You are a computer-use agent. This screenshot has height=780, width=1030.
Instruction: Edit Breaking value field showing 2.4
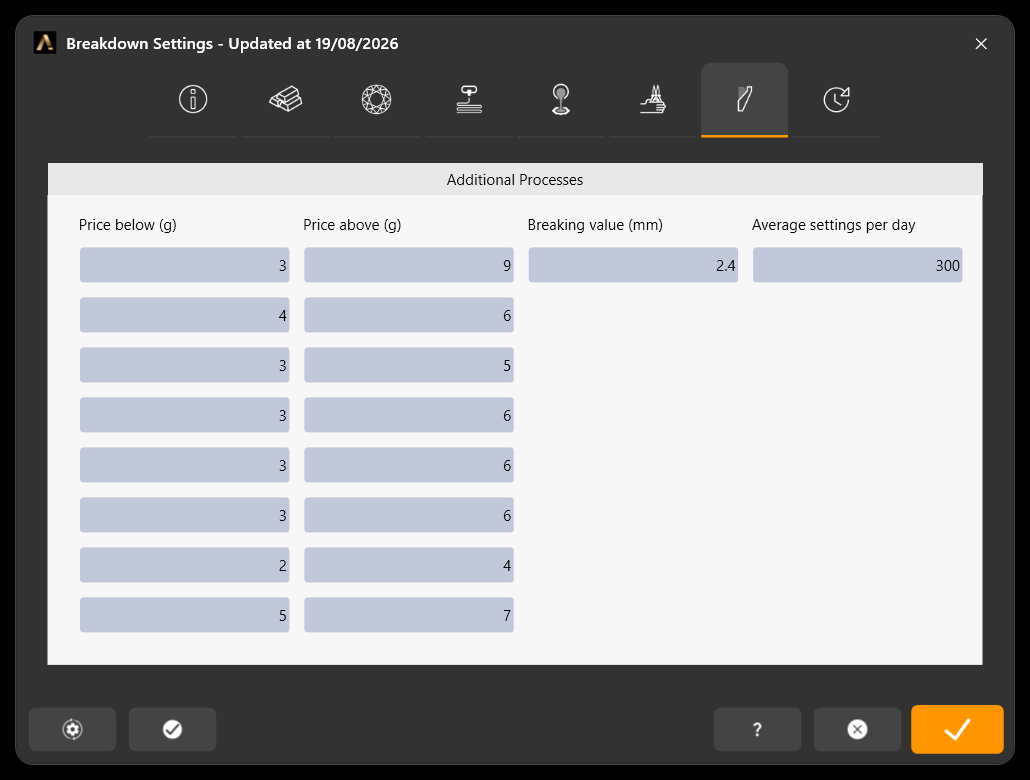pyautogui.click(x=633, y=265)
